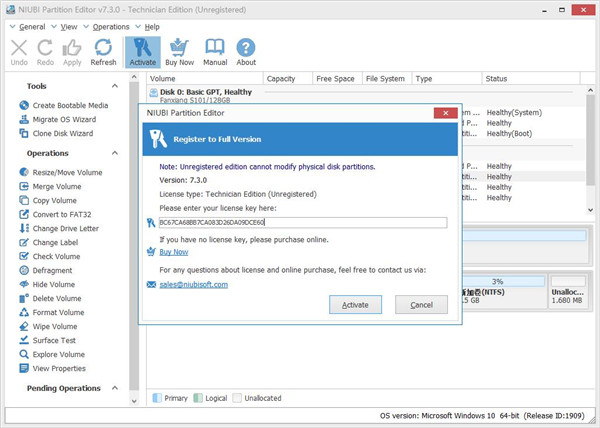The height and width of the screenshot is (428, 600).
Task: Choose Resize/Move Volume operation
Action: [x=68, y=172]
